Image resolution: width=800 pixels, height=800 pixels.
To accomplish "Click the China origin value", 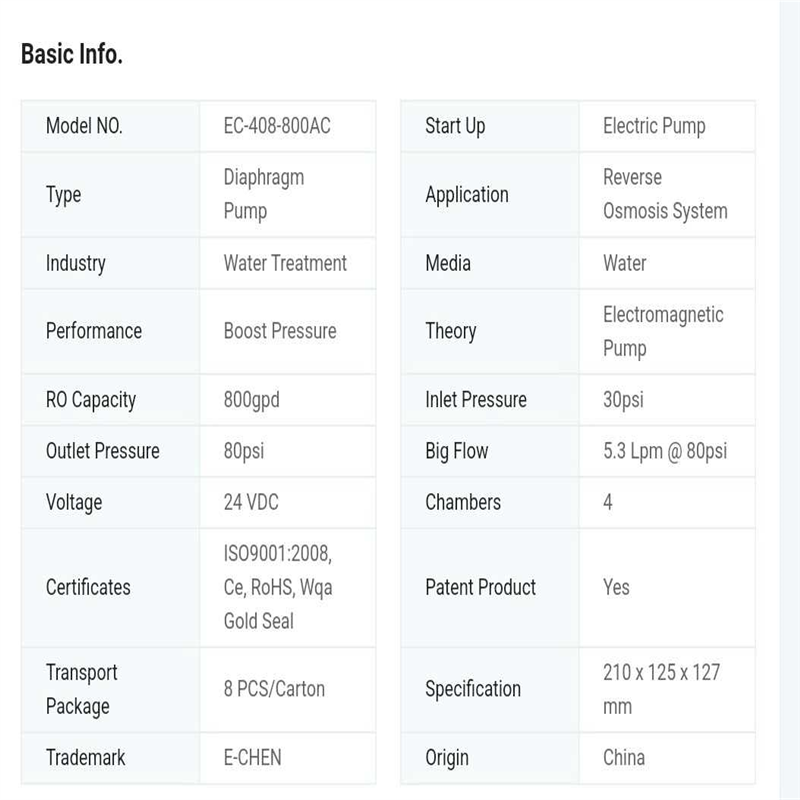I will (x=624, y=757).
